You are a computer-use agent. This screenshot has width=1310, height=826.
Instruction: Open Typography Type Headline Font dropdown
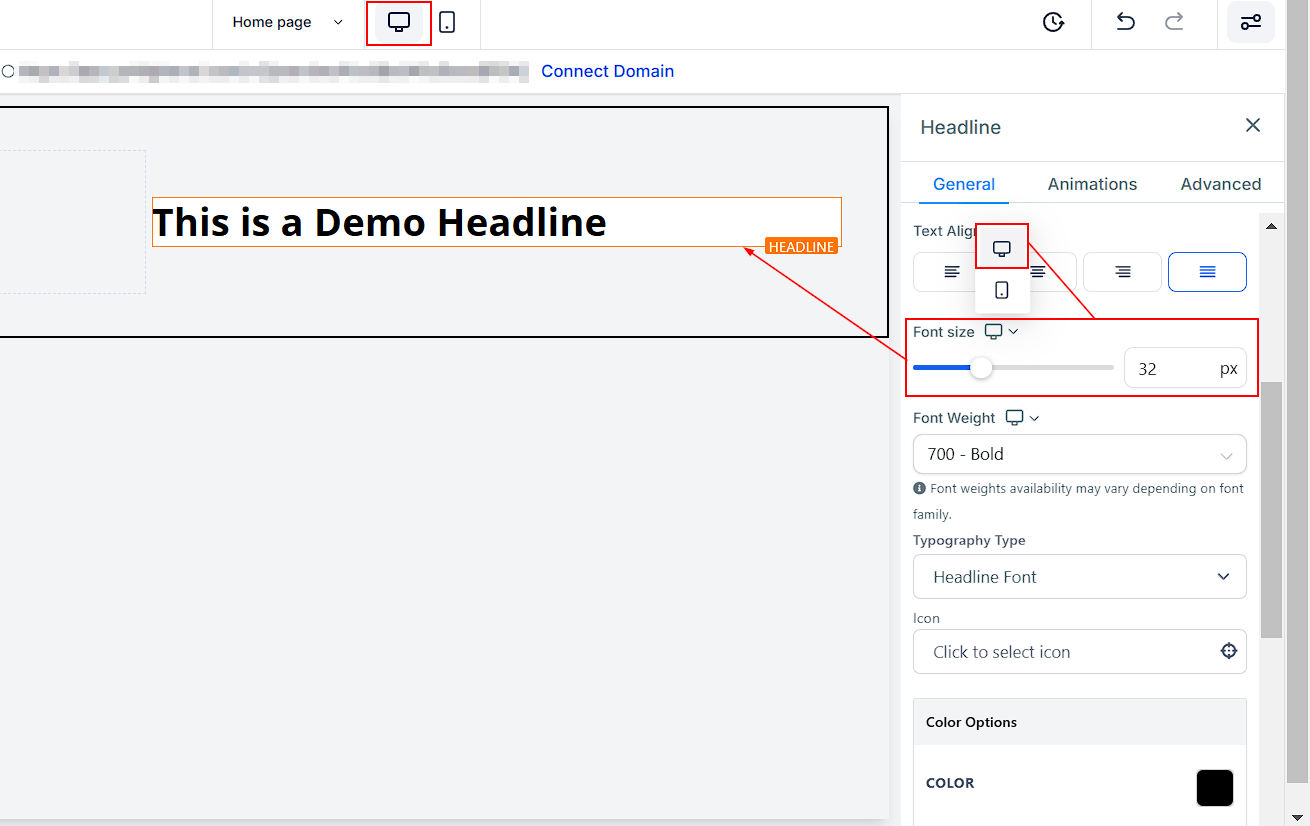tap(1080, 577)
